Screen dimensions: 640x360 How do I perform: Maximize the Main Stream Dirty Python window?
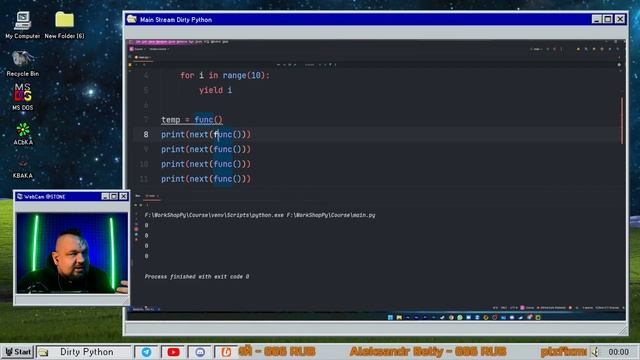click(608, 19)
